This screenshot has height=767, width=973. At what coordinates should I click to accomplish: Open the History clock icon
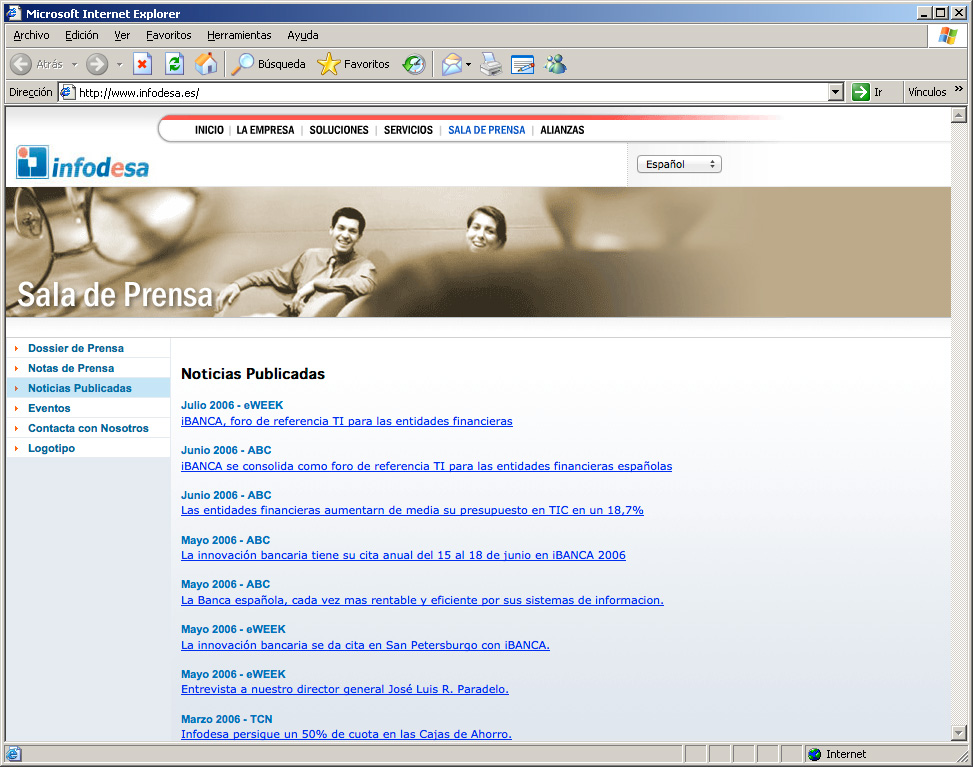(413, 64)
